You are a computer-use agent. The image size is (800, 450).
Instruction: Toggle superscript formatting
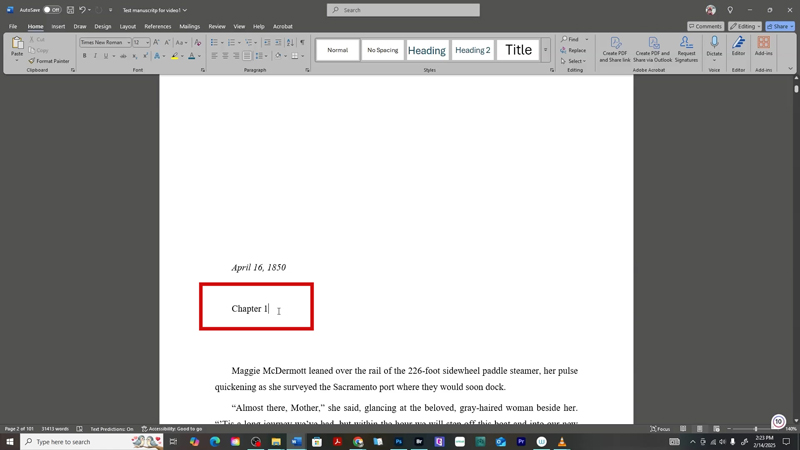point(145,56)
